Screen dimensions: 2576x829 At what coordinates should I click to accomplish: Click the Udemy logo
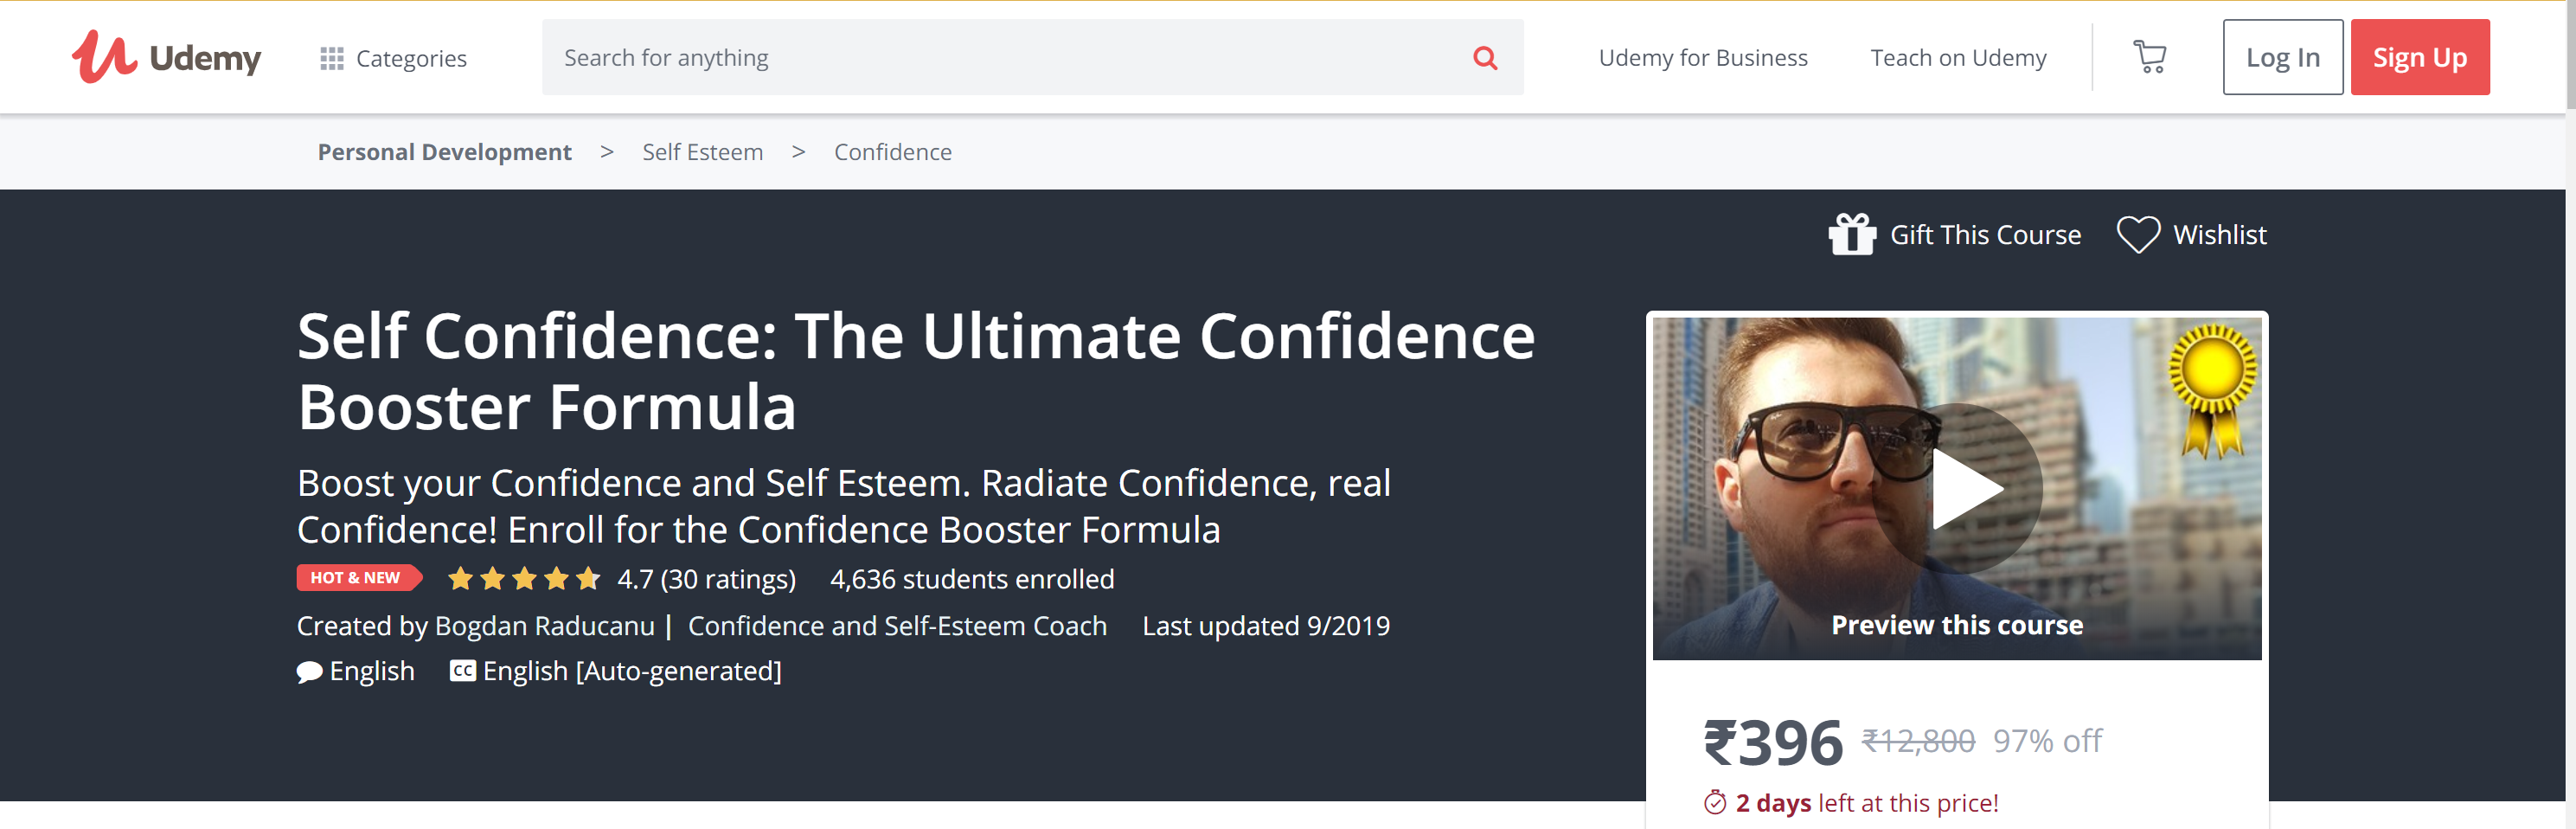[166, 57]
